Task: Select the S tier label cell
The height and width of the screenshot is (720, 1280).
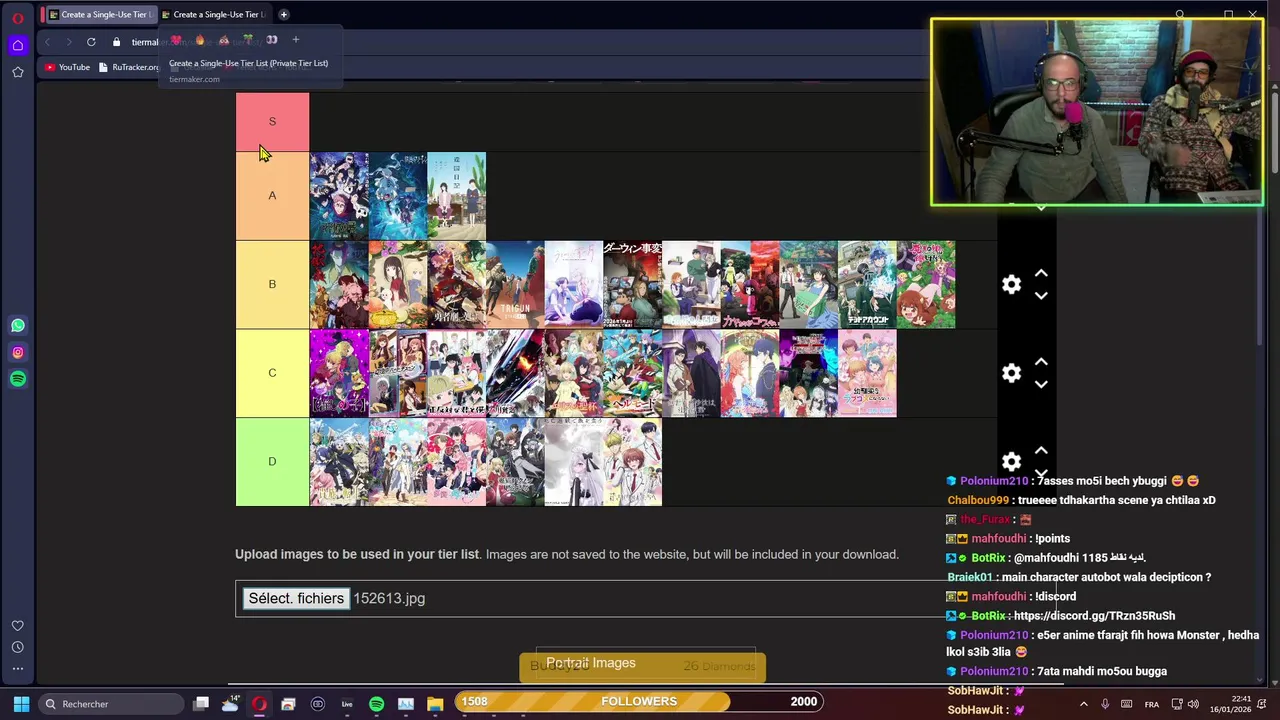Action: tap(272, 122)
